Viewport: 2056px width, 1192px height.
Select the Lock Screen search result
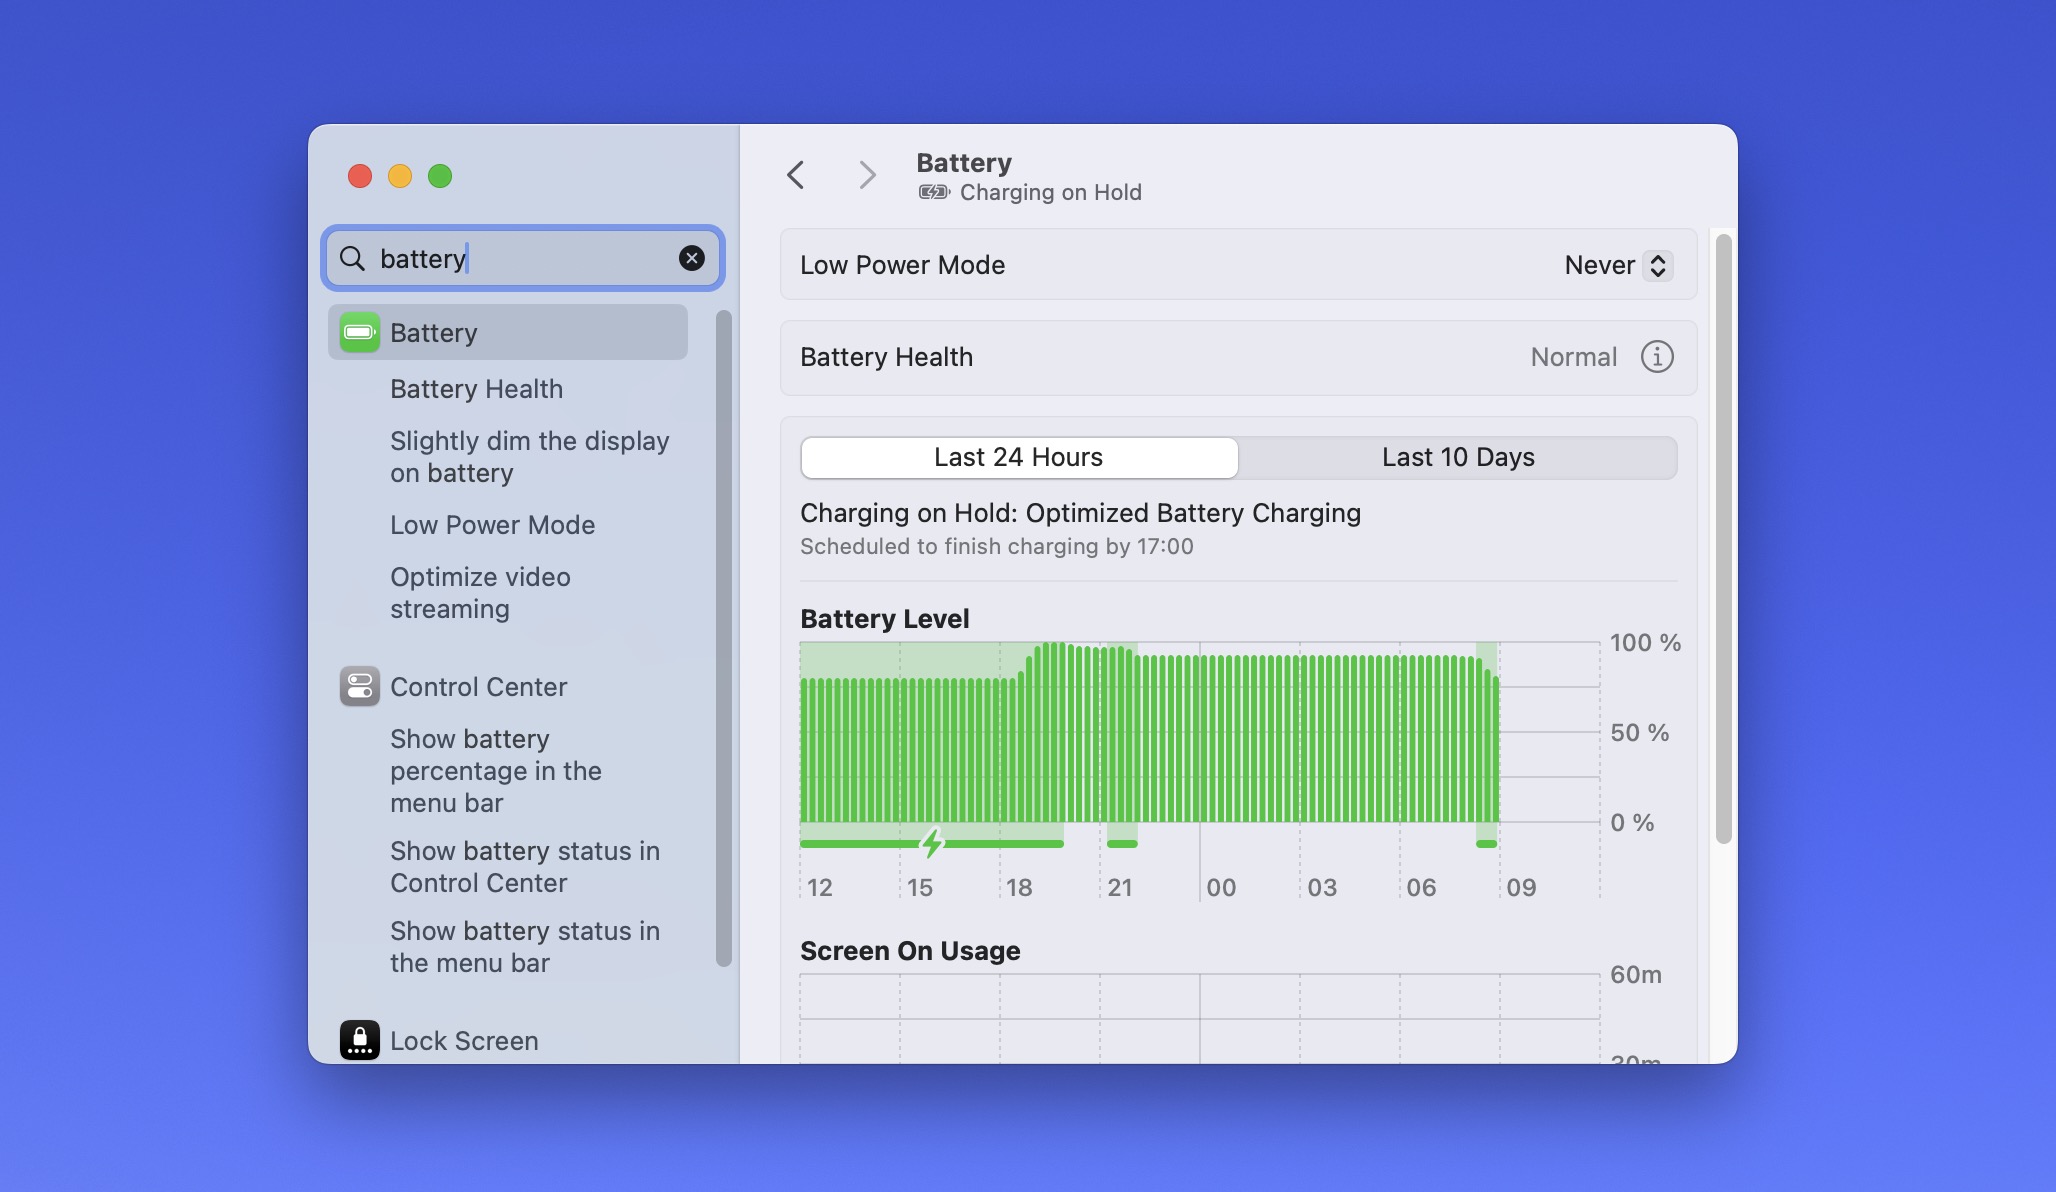pyautogui.click(x=464, y=1041)
